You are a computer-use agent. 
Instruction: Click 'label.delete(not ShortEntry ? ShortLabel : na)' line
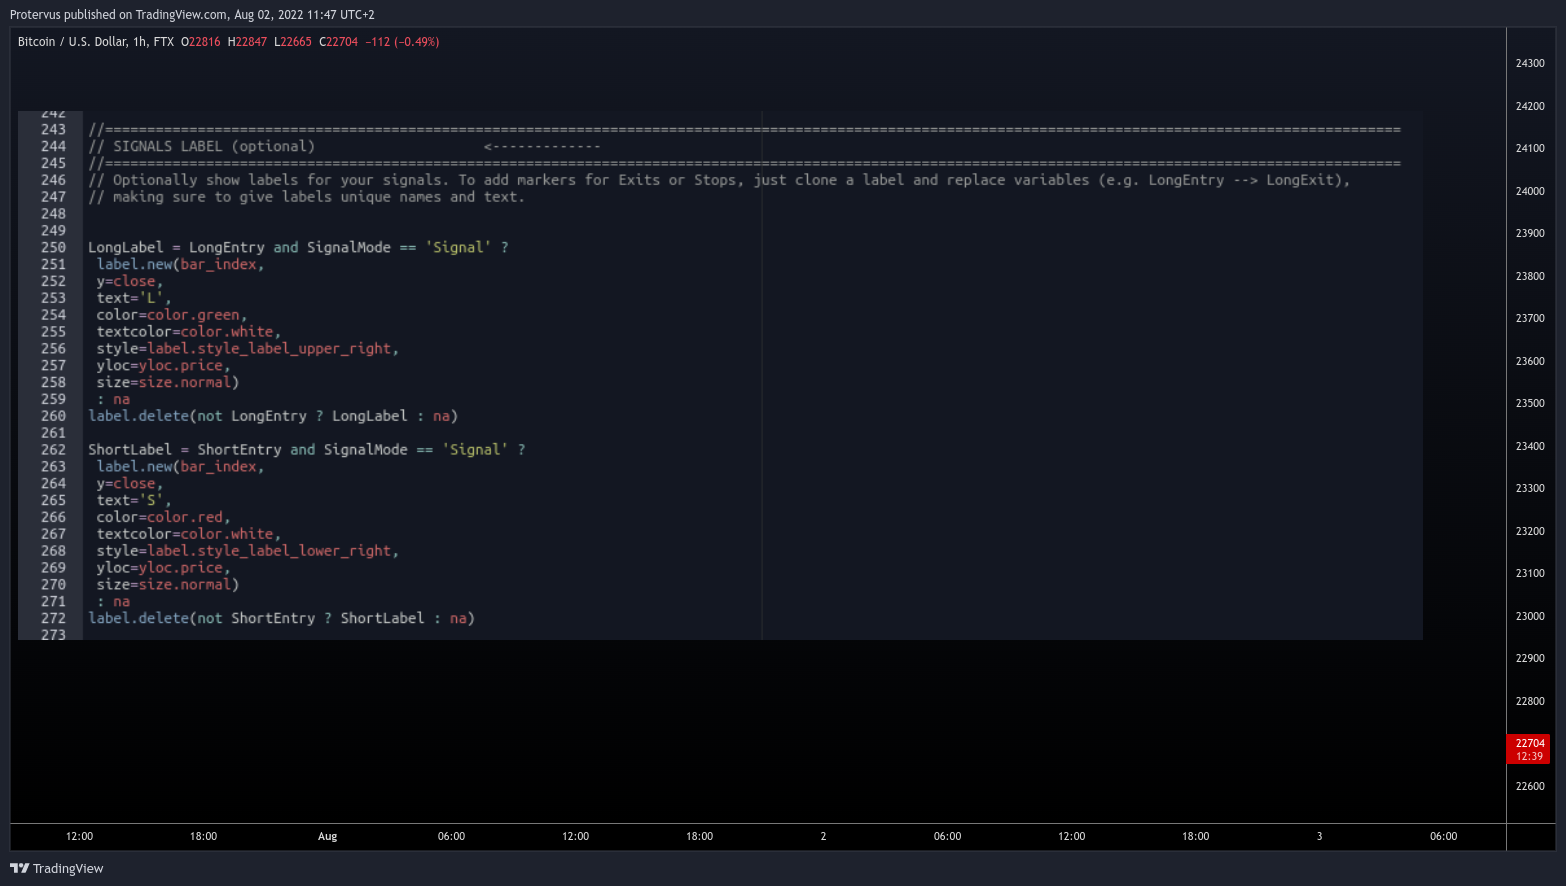(x=282, y=618)
